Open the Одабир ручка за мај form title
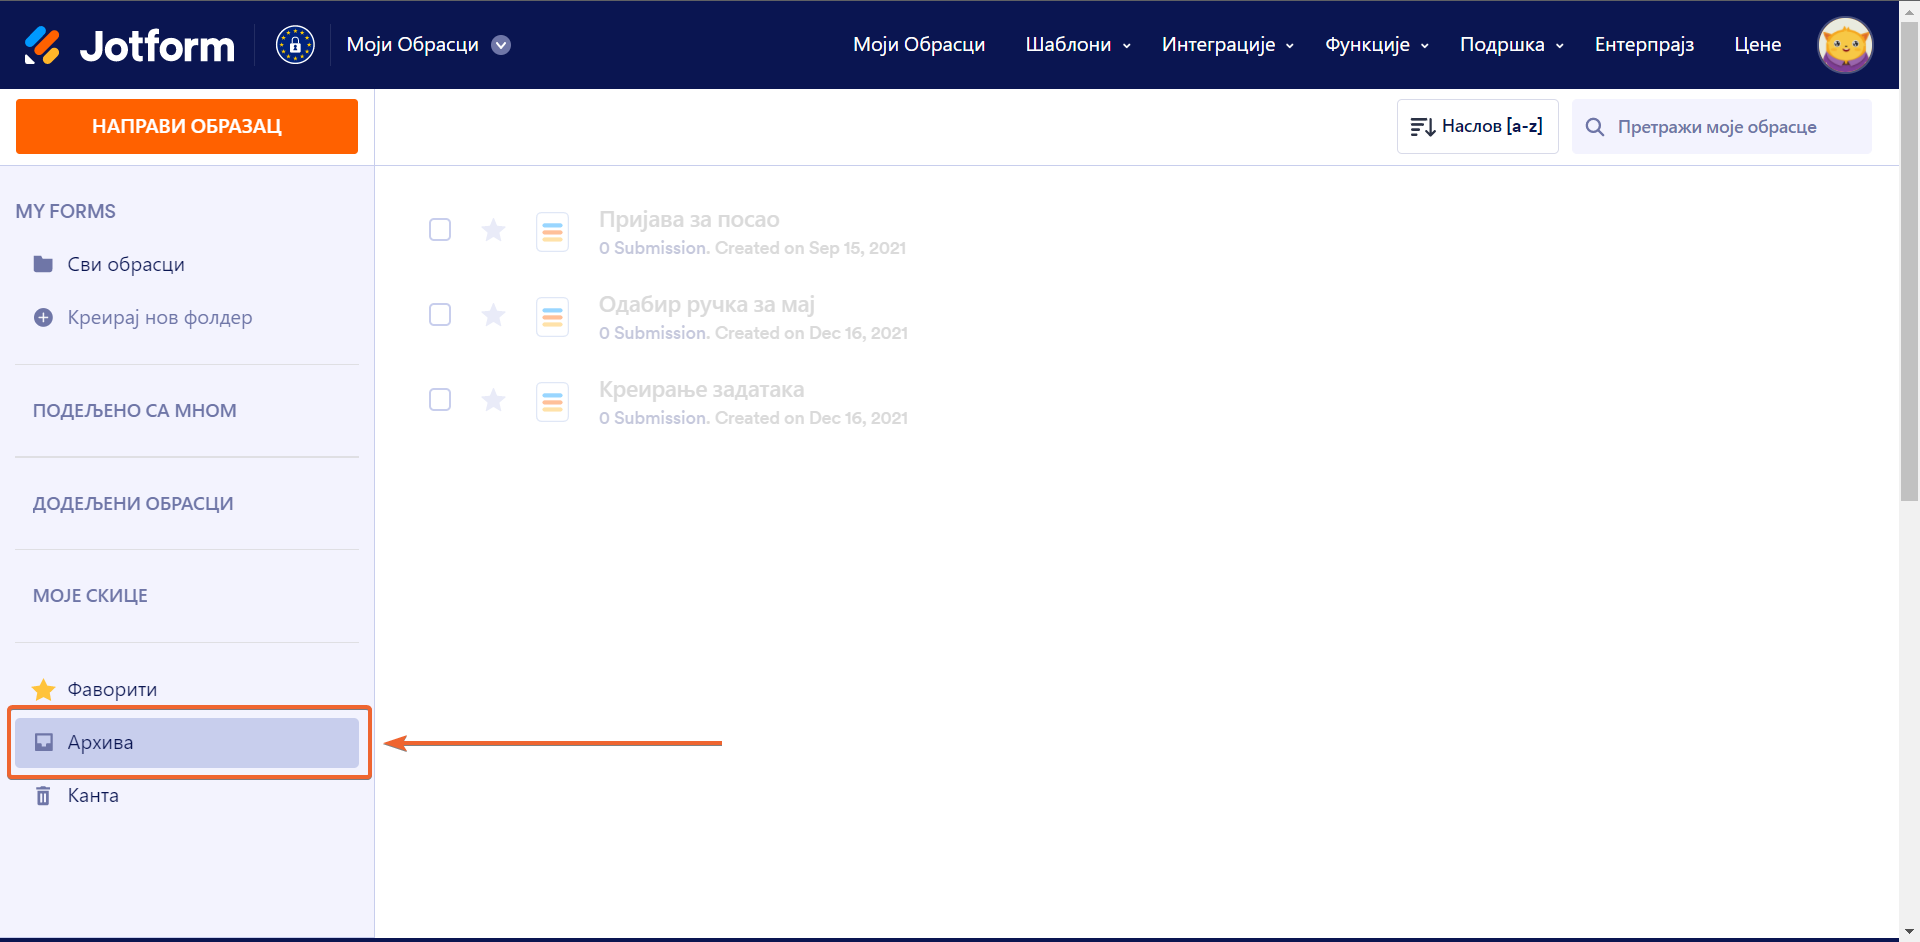Screen dimensions: 1920x942 [x=707, y=304]
